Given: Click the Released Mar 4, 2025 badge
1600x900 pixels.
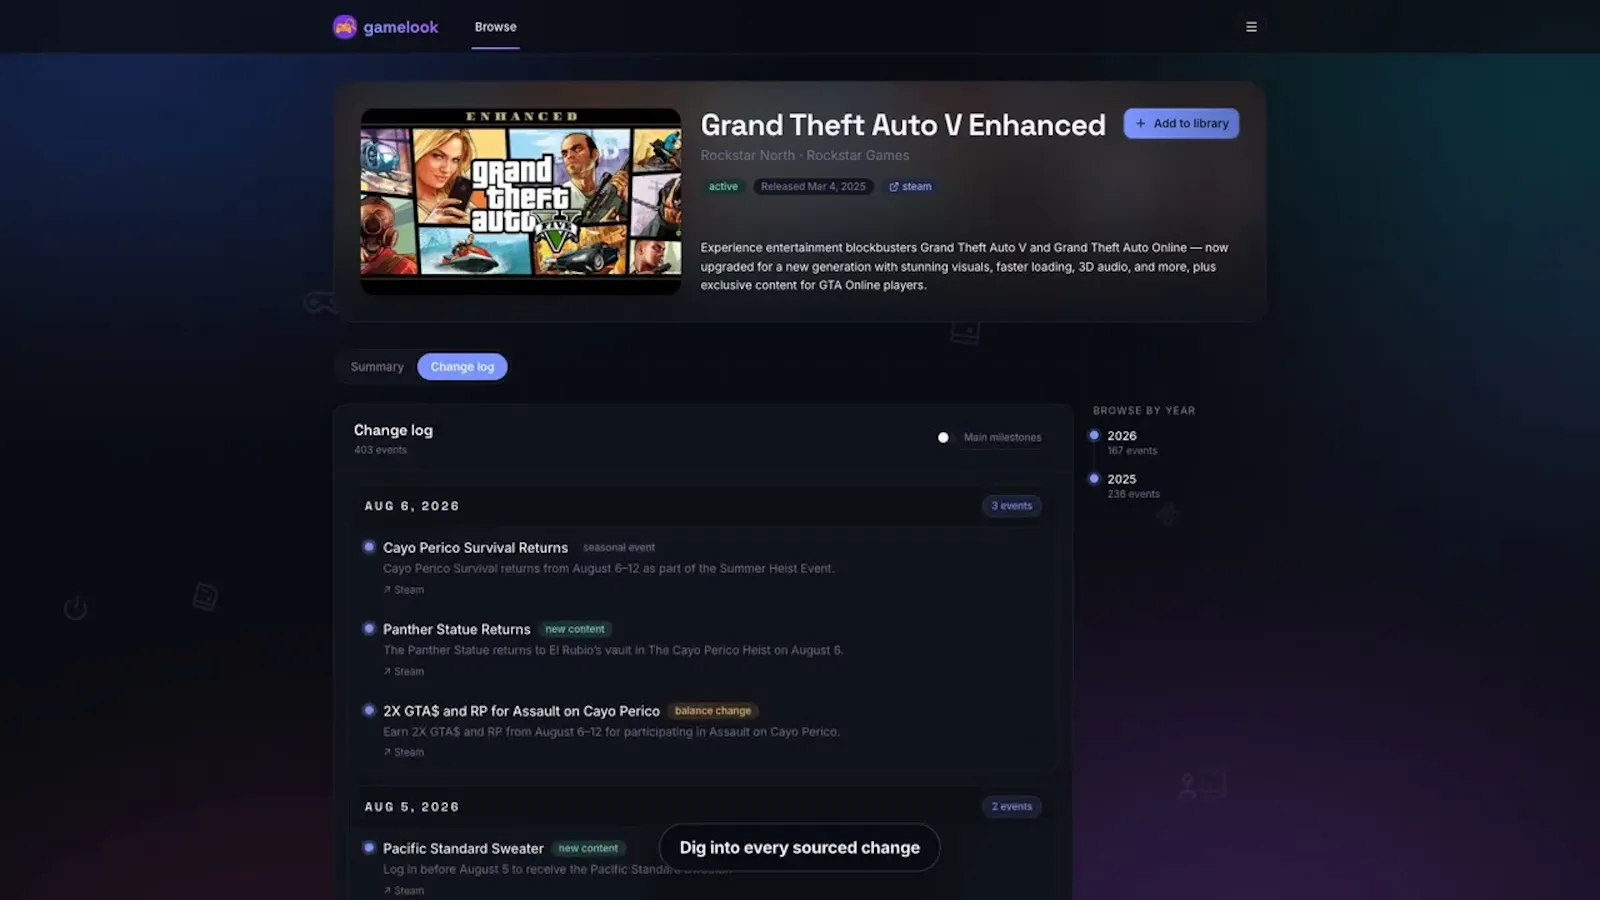Looking at the screenshot, I should (x=813, y=186).
